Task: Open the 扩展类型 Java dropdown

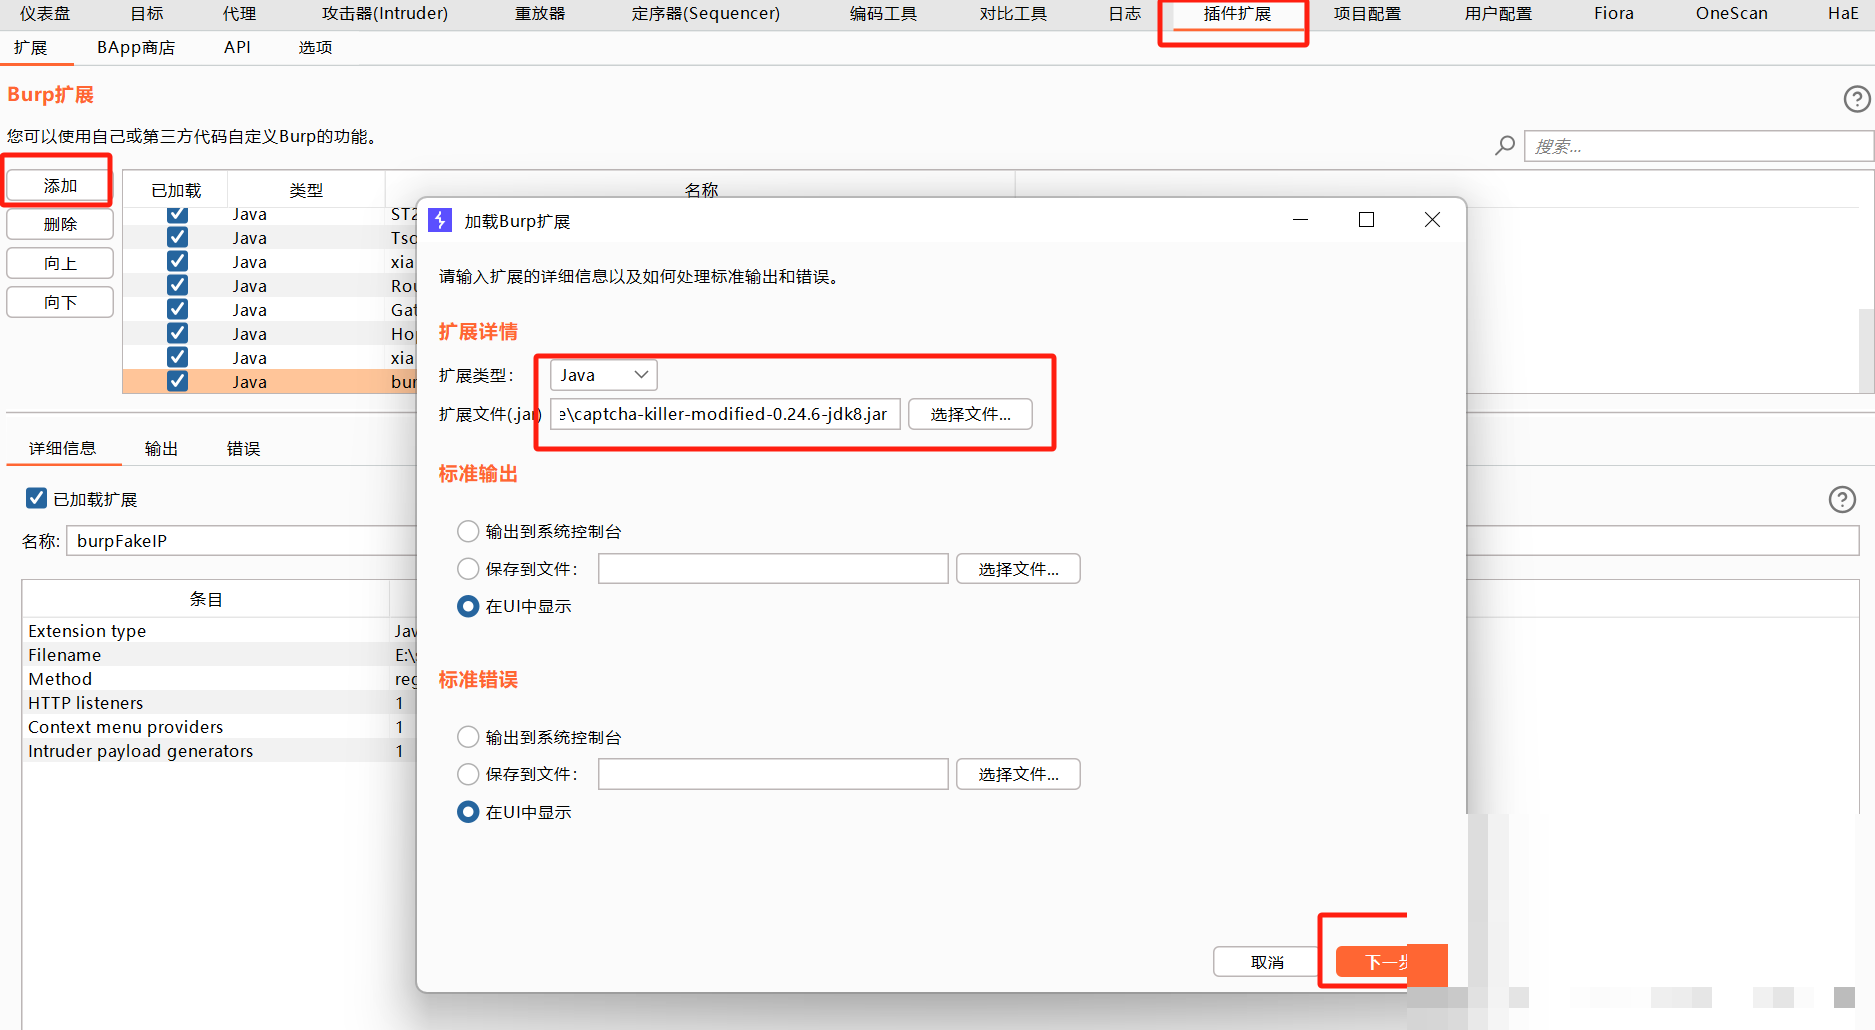Action: pyautogui.click(x=603, y=375)
